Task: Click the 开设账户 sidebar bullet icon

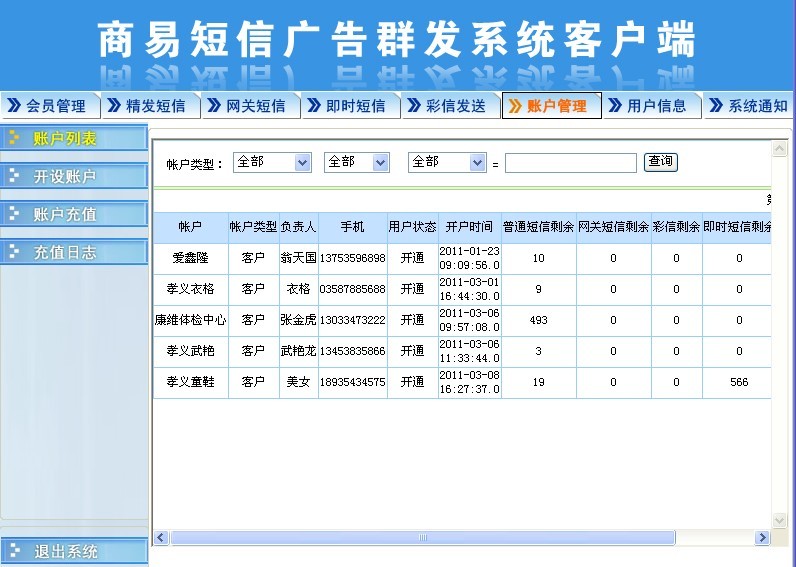Action: click(14, 176)
